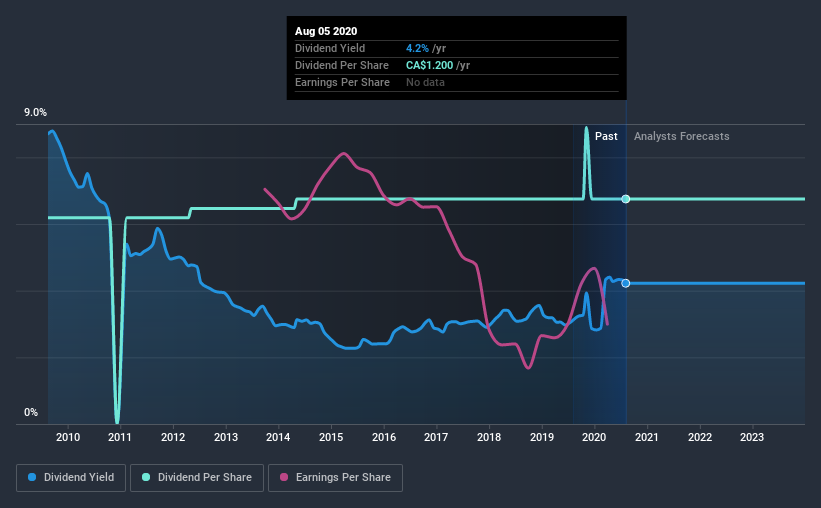Click the blue Dividend Yield legend dot
821x508 pixels.
tap(32, 477)
